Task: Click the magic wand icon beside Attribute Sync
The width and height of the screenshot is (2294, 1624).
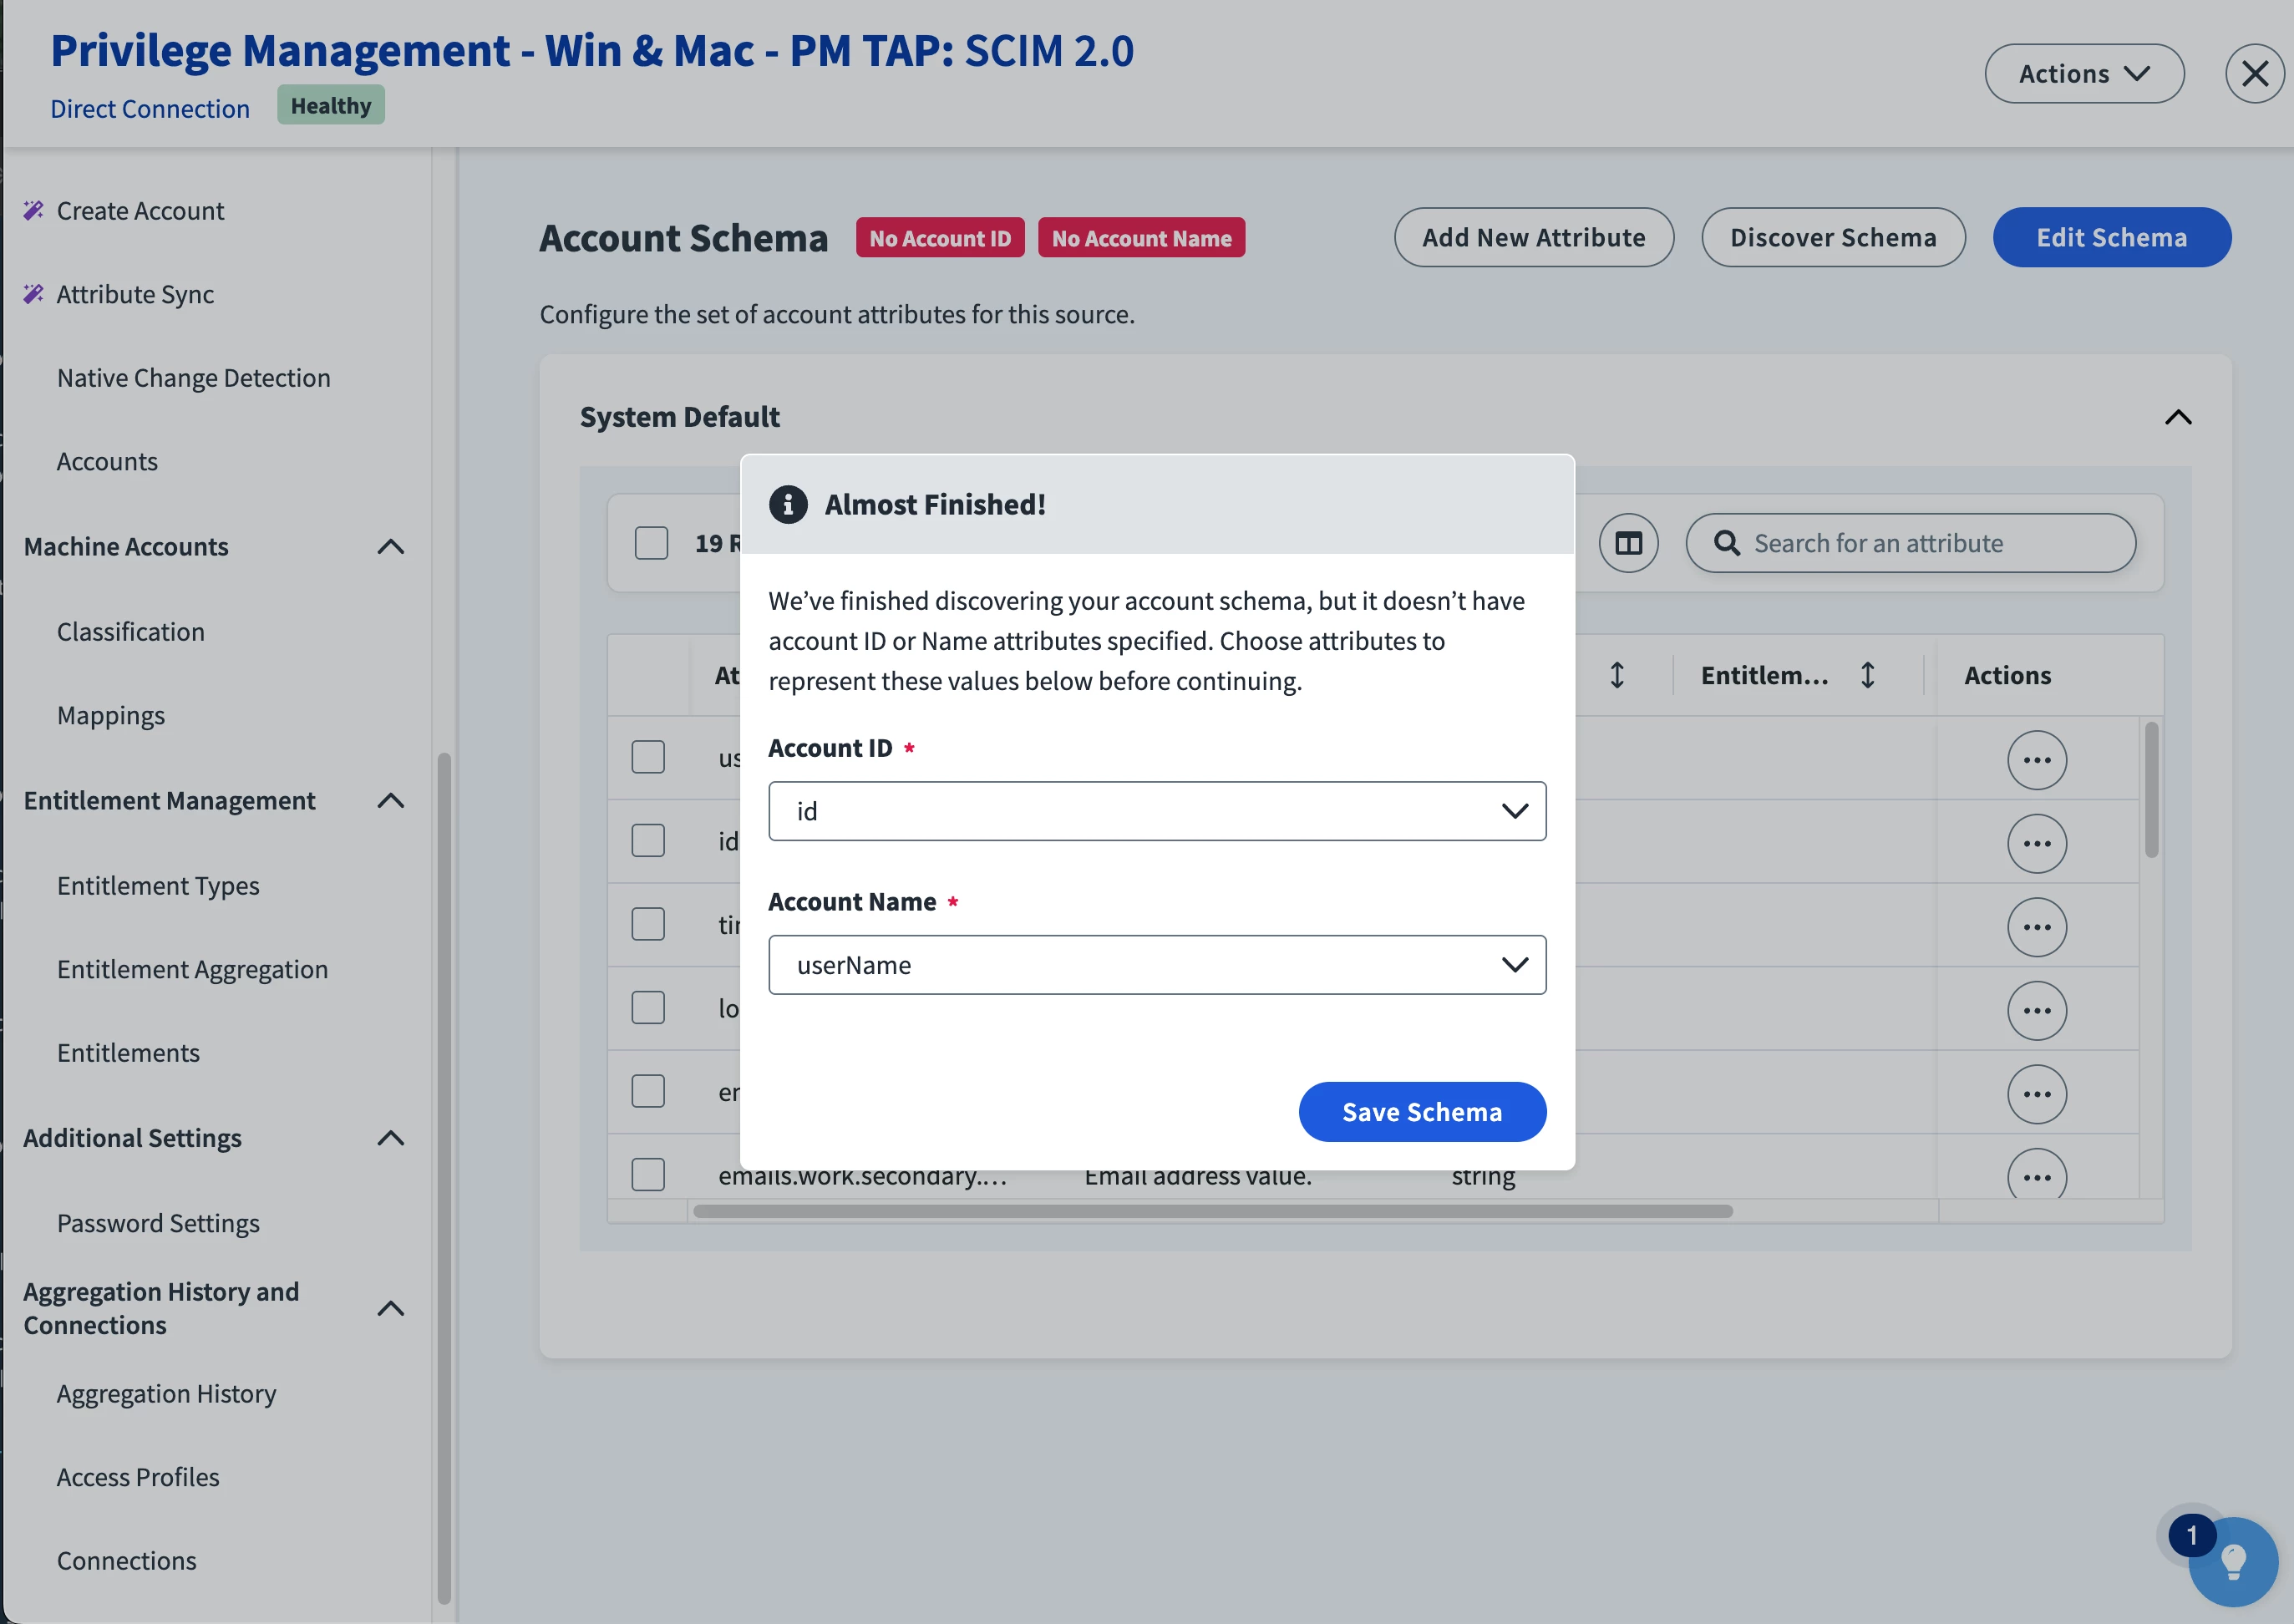Action: [33, 294]
